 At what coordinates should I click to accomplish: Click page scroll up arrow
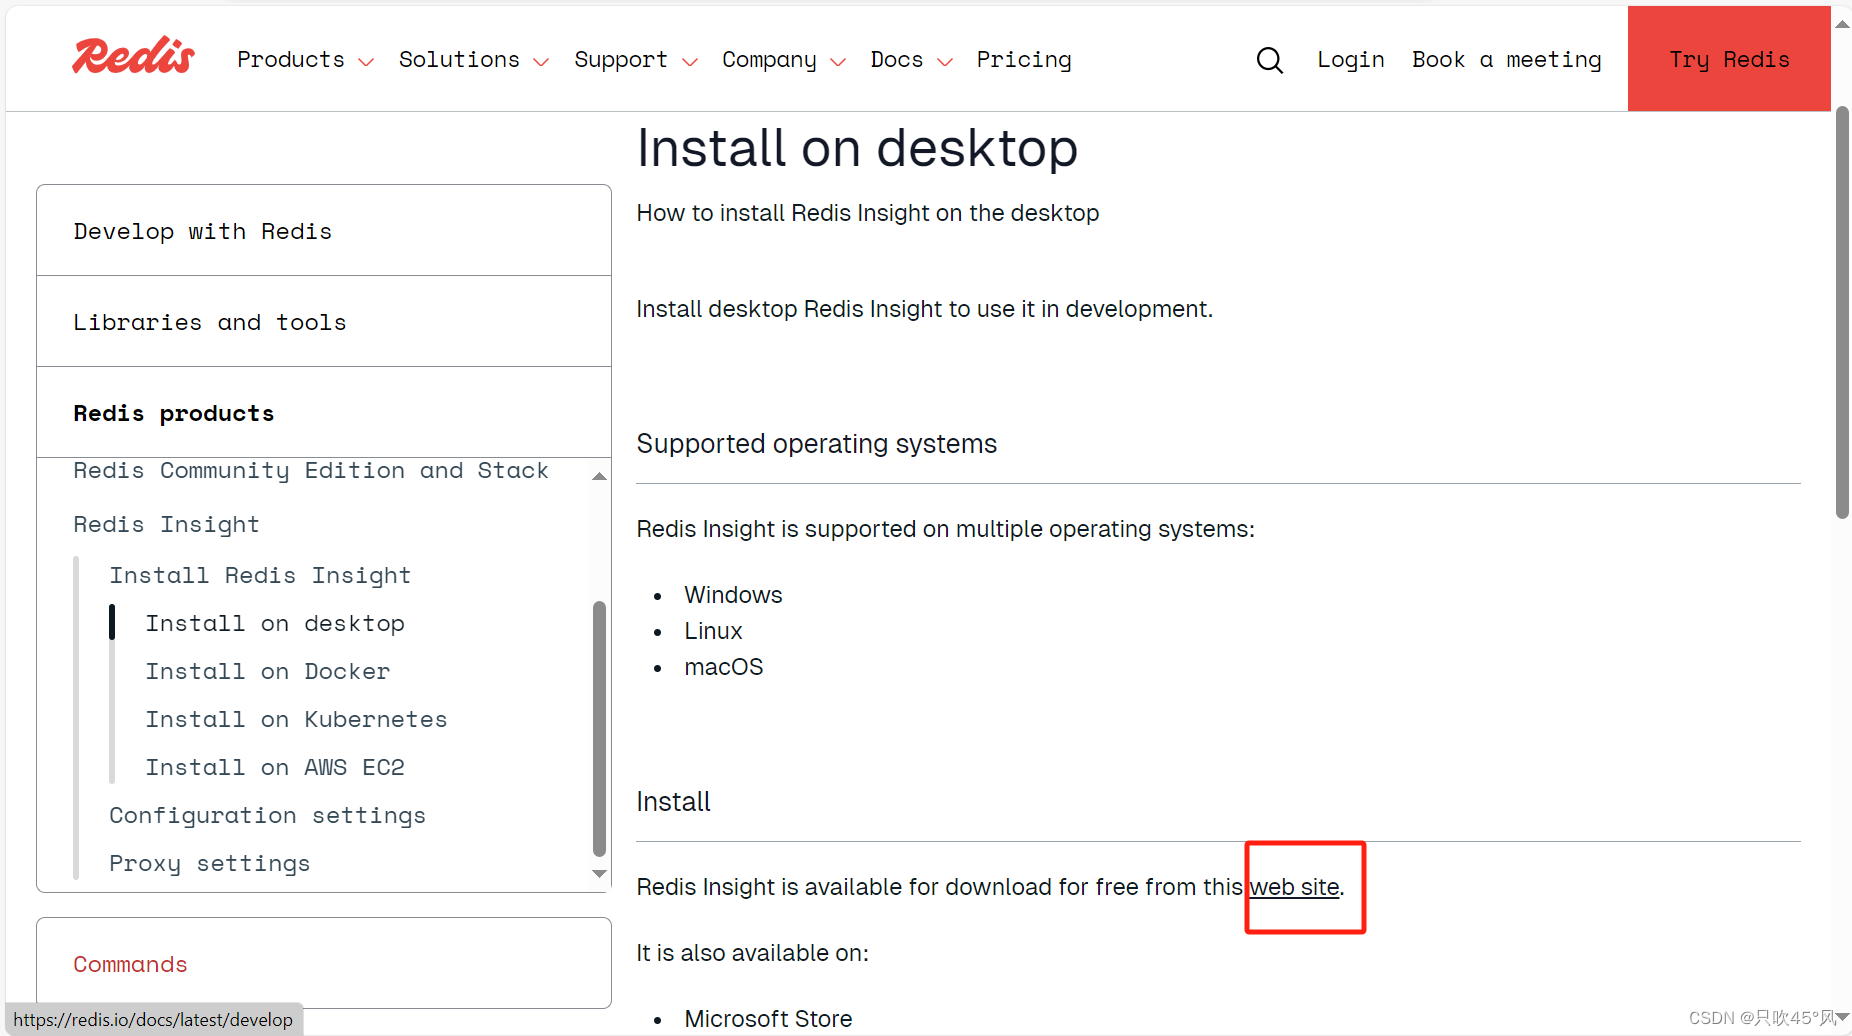click(x=1842, y=24)
